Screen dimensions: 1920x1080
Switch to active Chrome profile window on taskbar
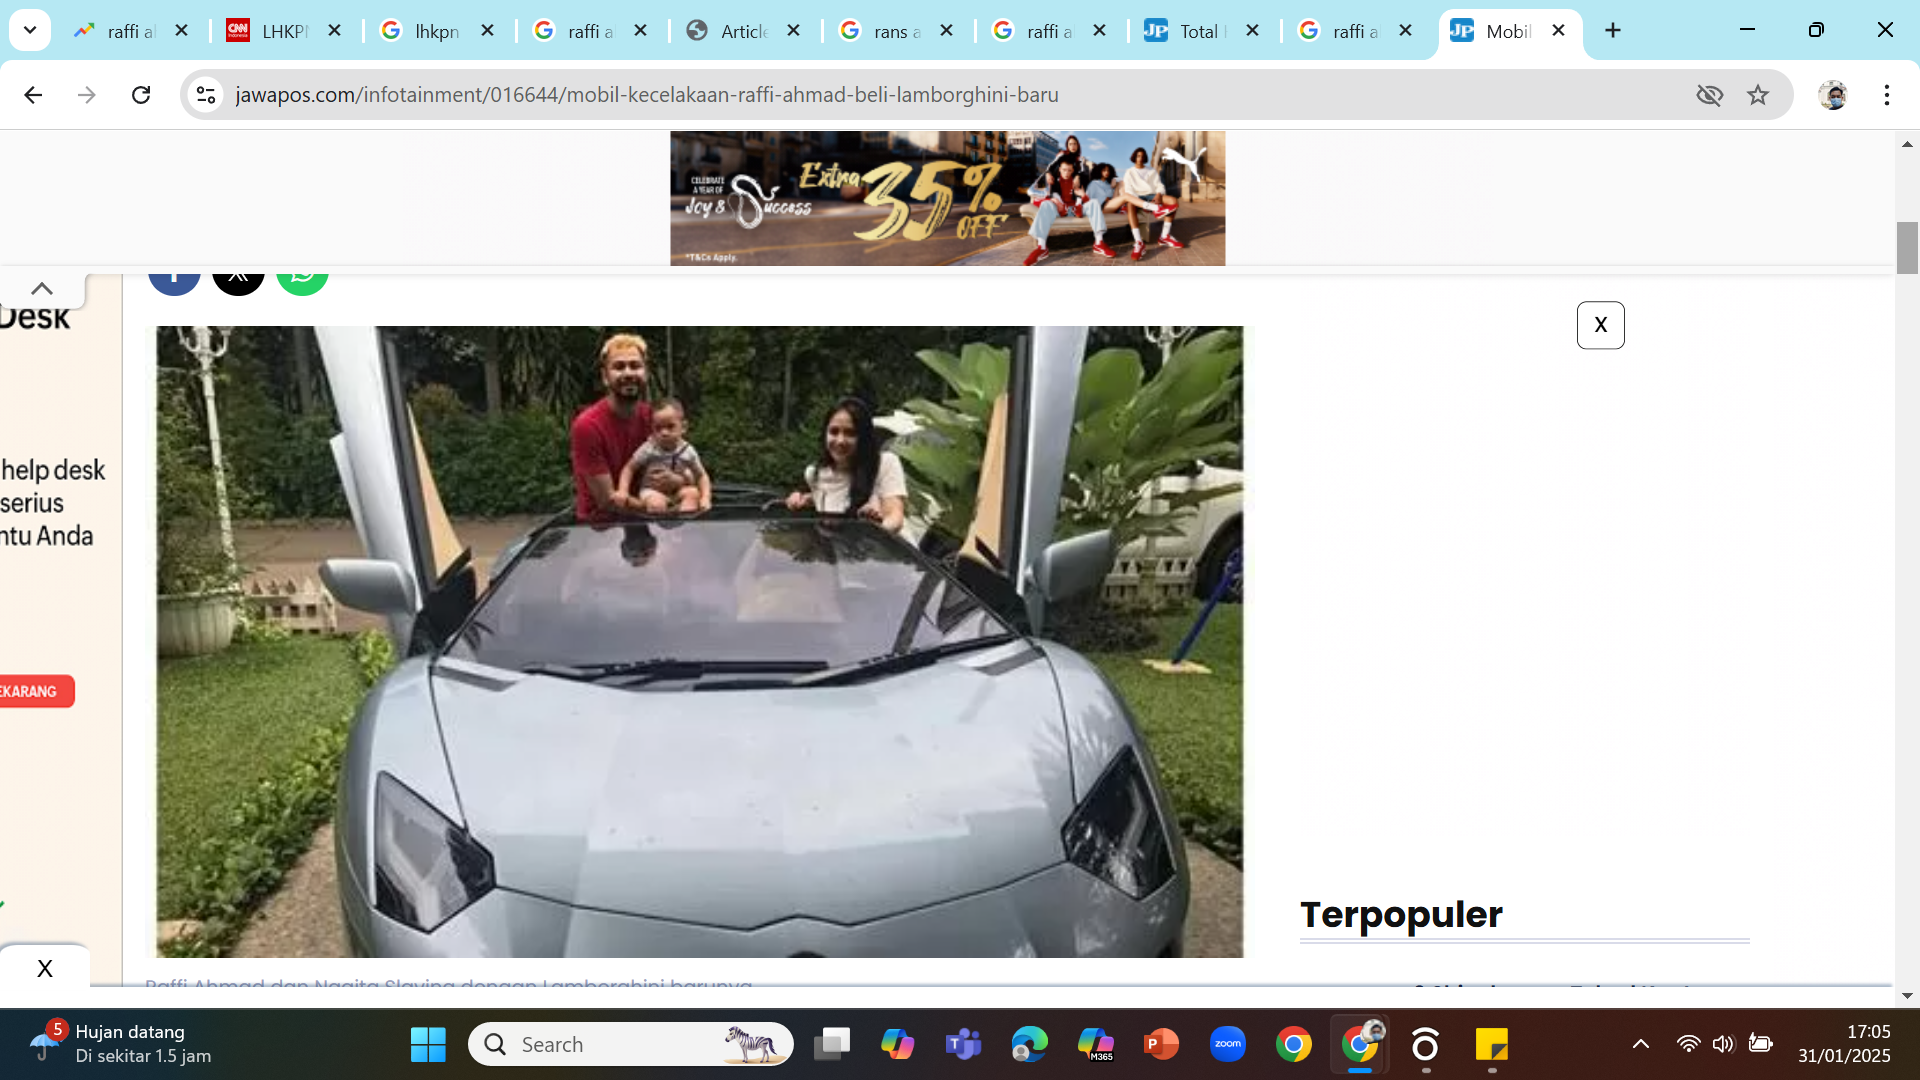1360,1045
